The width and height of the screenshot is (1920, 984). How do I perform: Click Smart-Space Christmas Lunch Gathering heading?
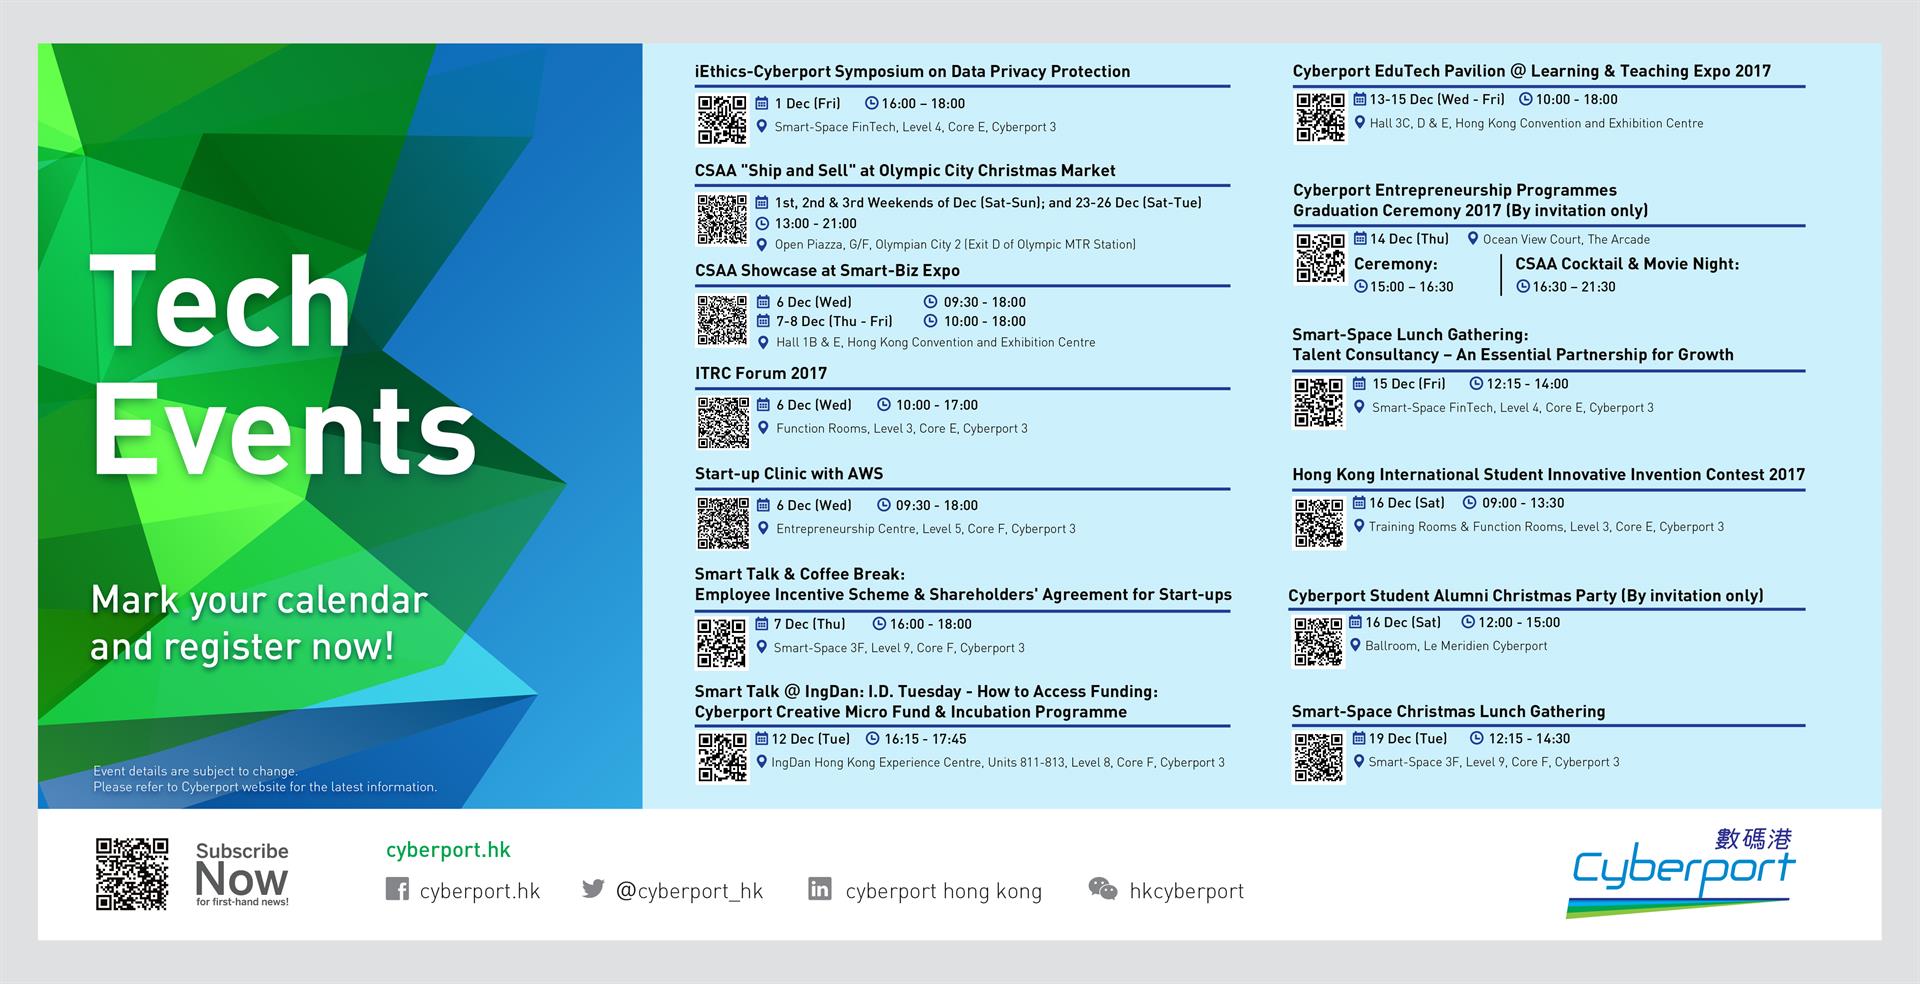click(x=1448, y=711)
